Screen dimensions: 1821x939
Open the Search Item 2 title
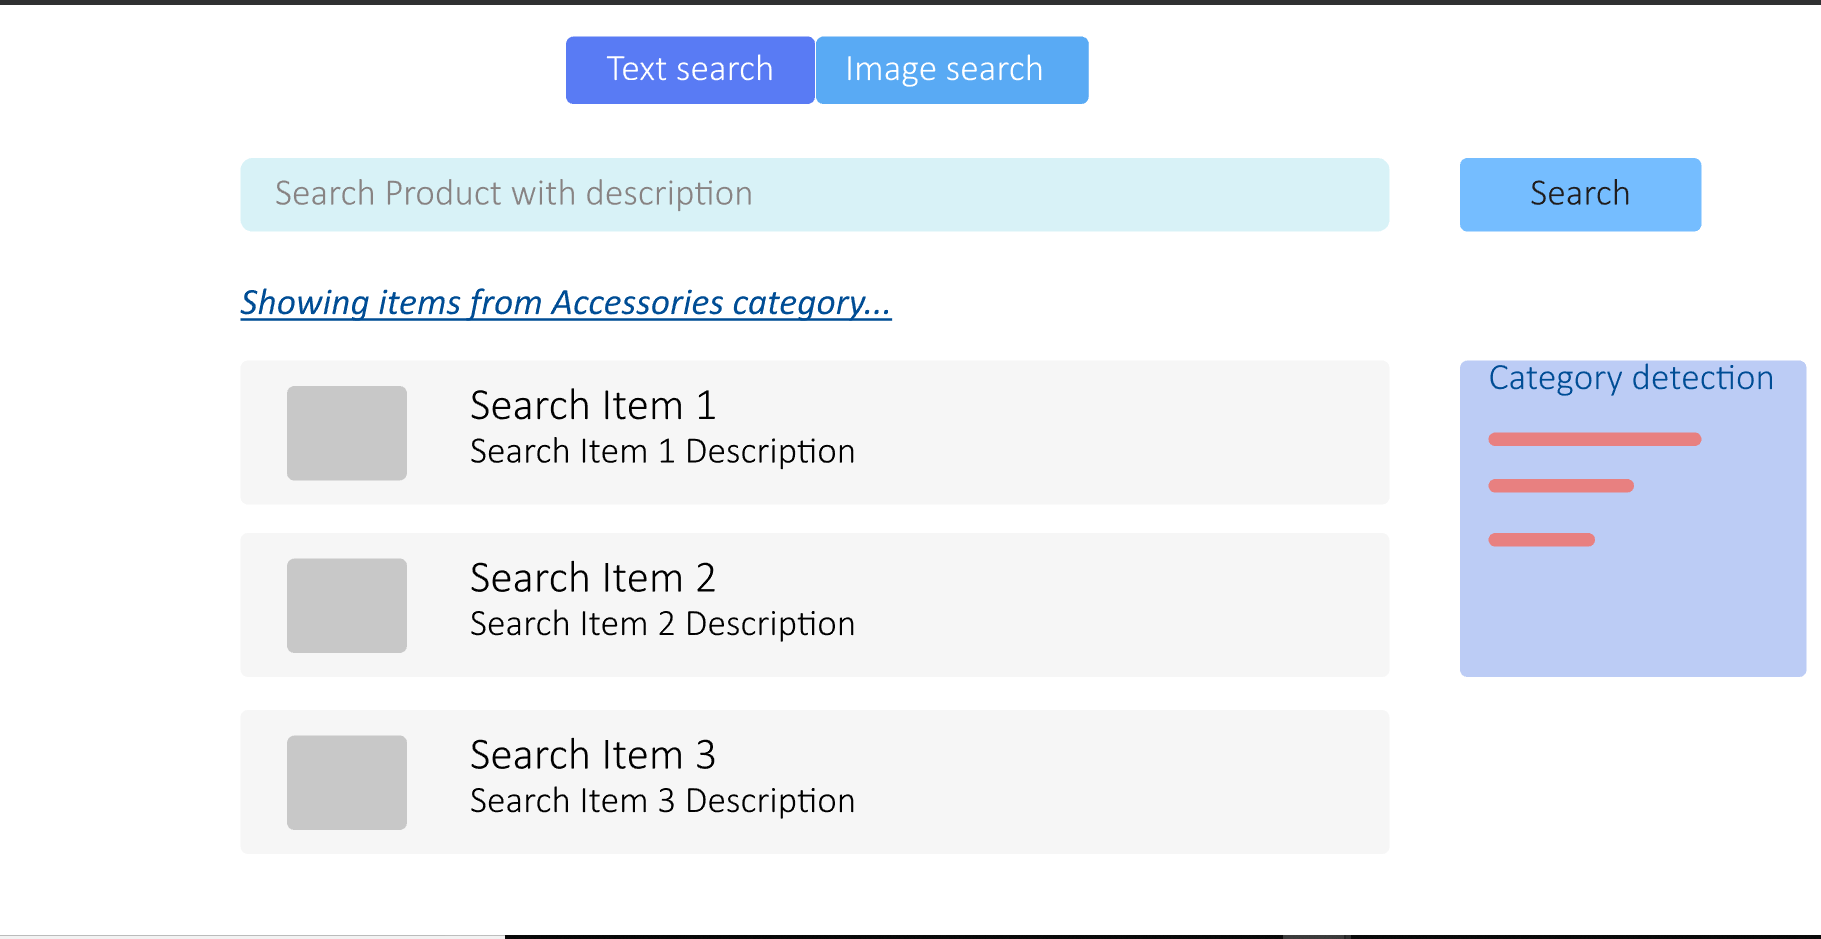[593, 578]
